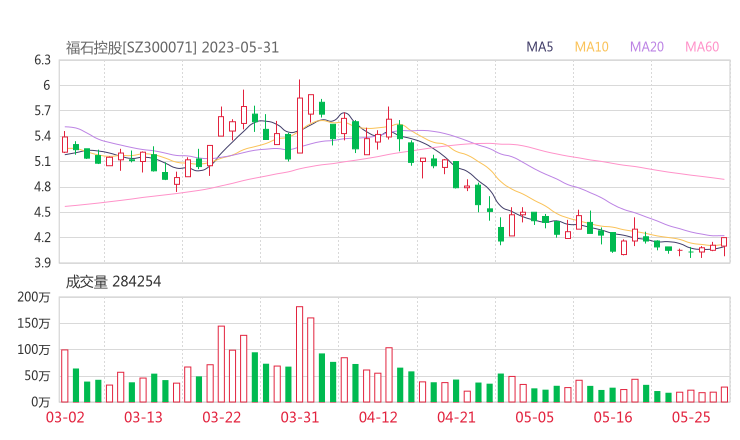740x440 pixels.
Task: Click the 4.5 price axis label
Action: click(x=42, y=212)
